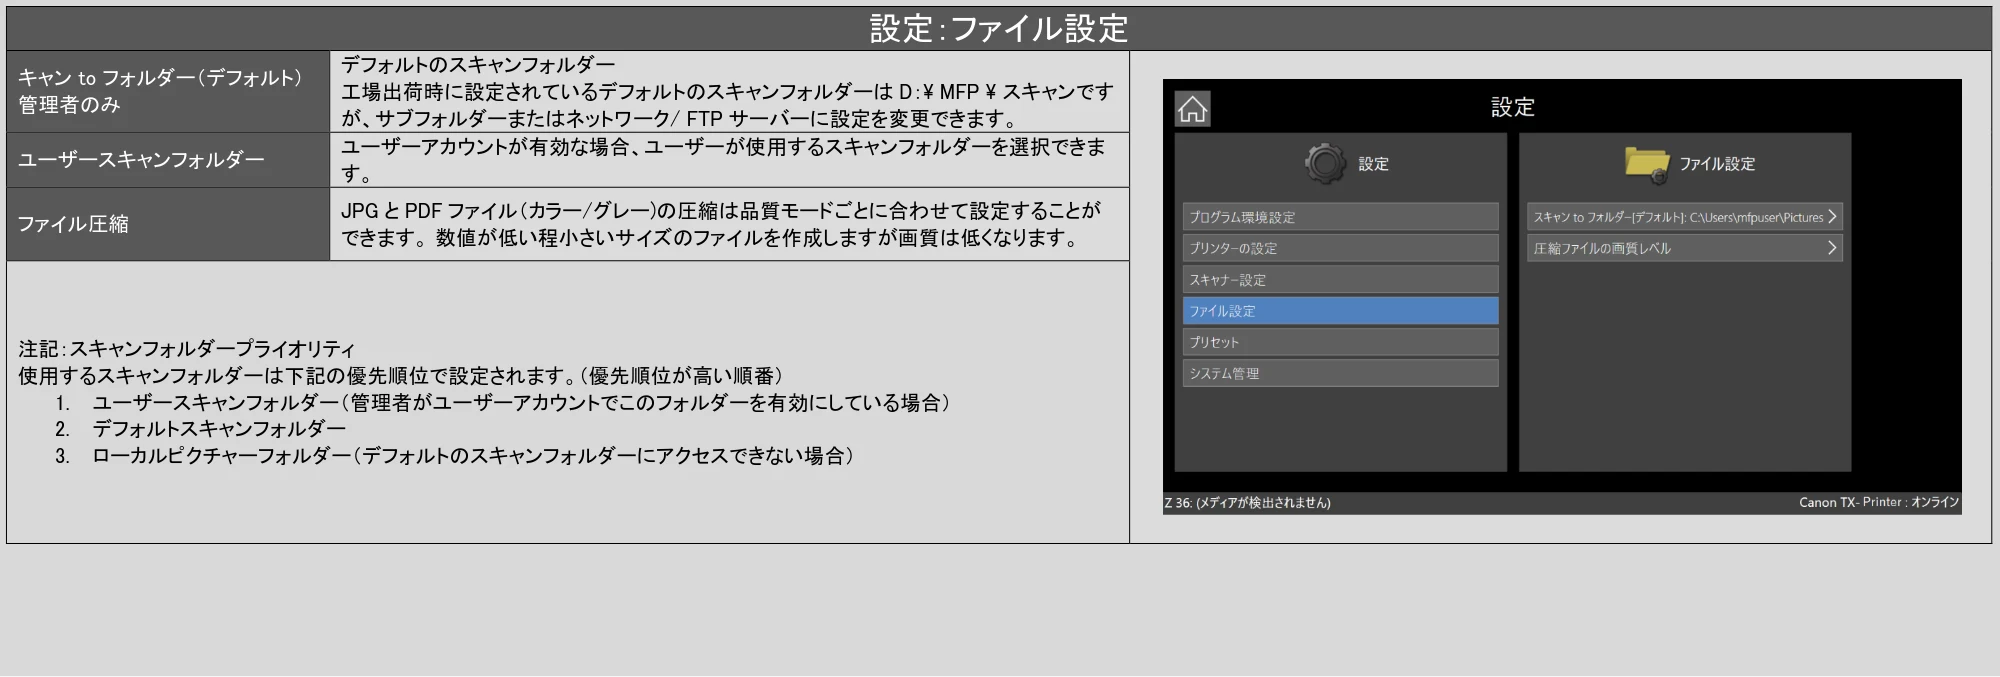Select the highlighted ファイル設定 entry
This screenshot has width=2000, height=677.
[x=1340, y=311]
